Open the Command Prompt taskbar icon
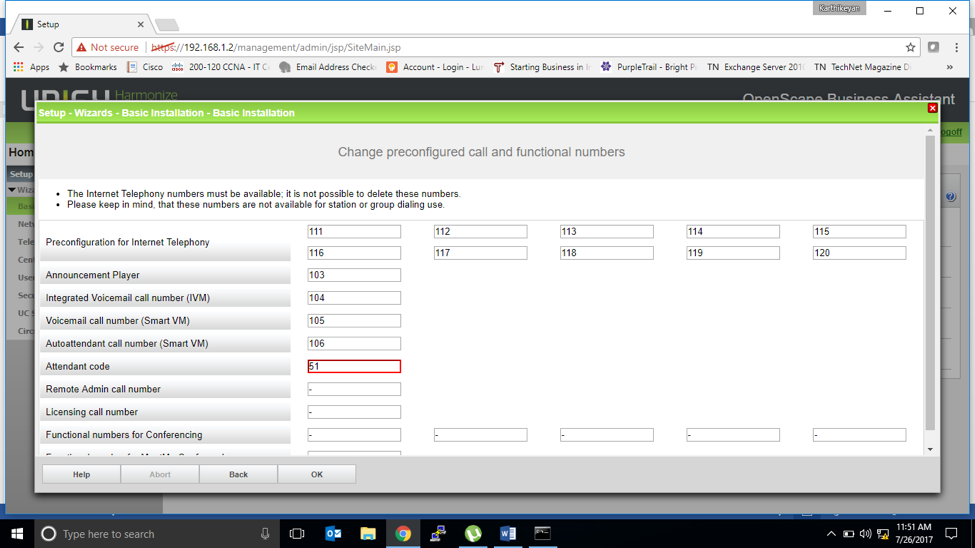 click(542, 534)
